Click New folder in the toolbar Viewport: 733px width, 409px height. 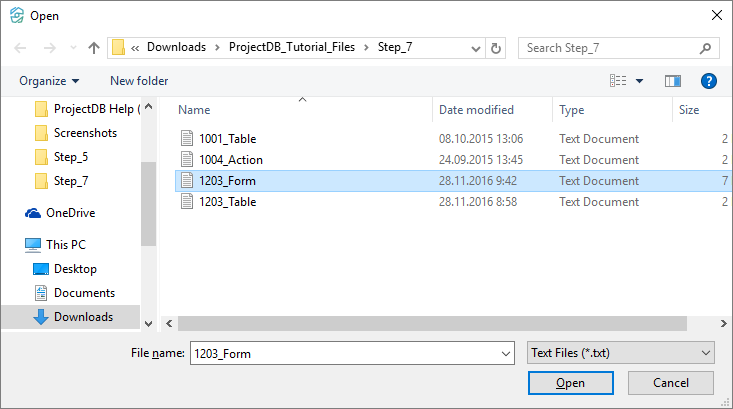pos(139,81)
